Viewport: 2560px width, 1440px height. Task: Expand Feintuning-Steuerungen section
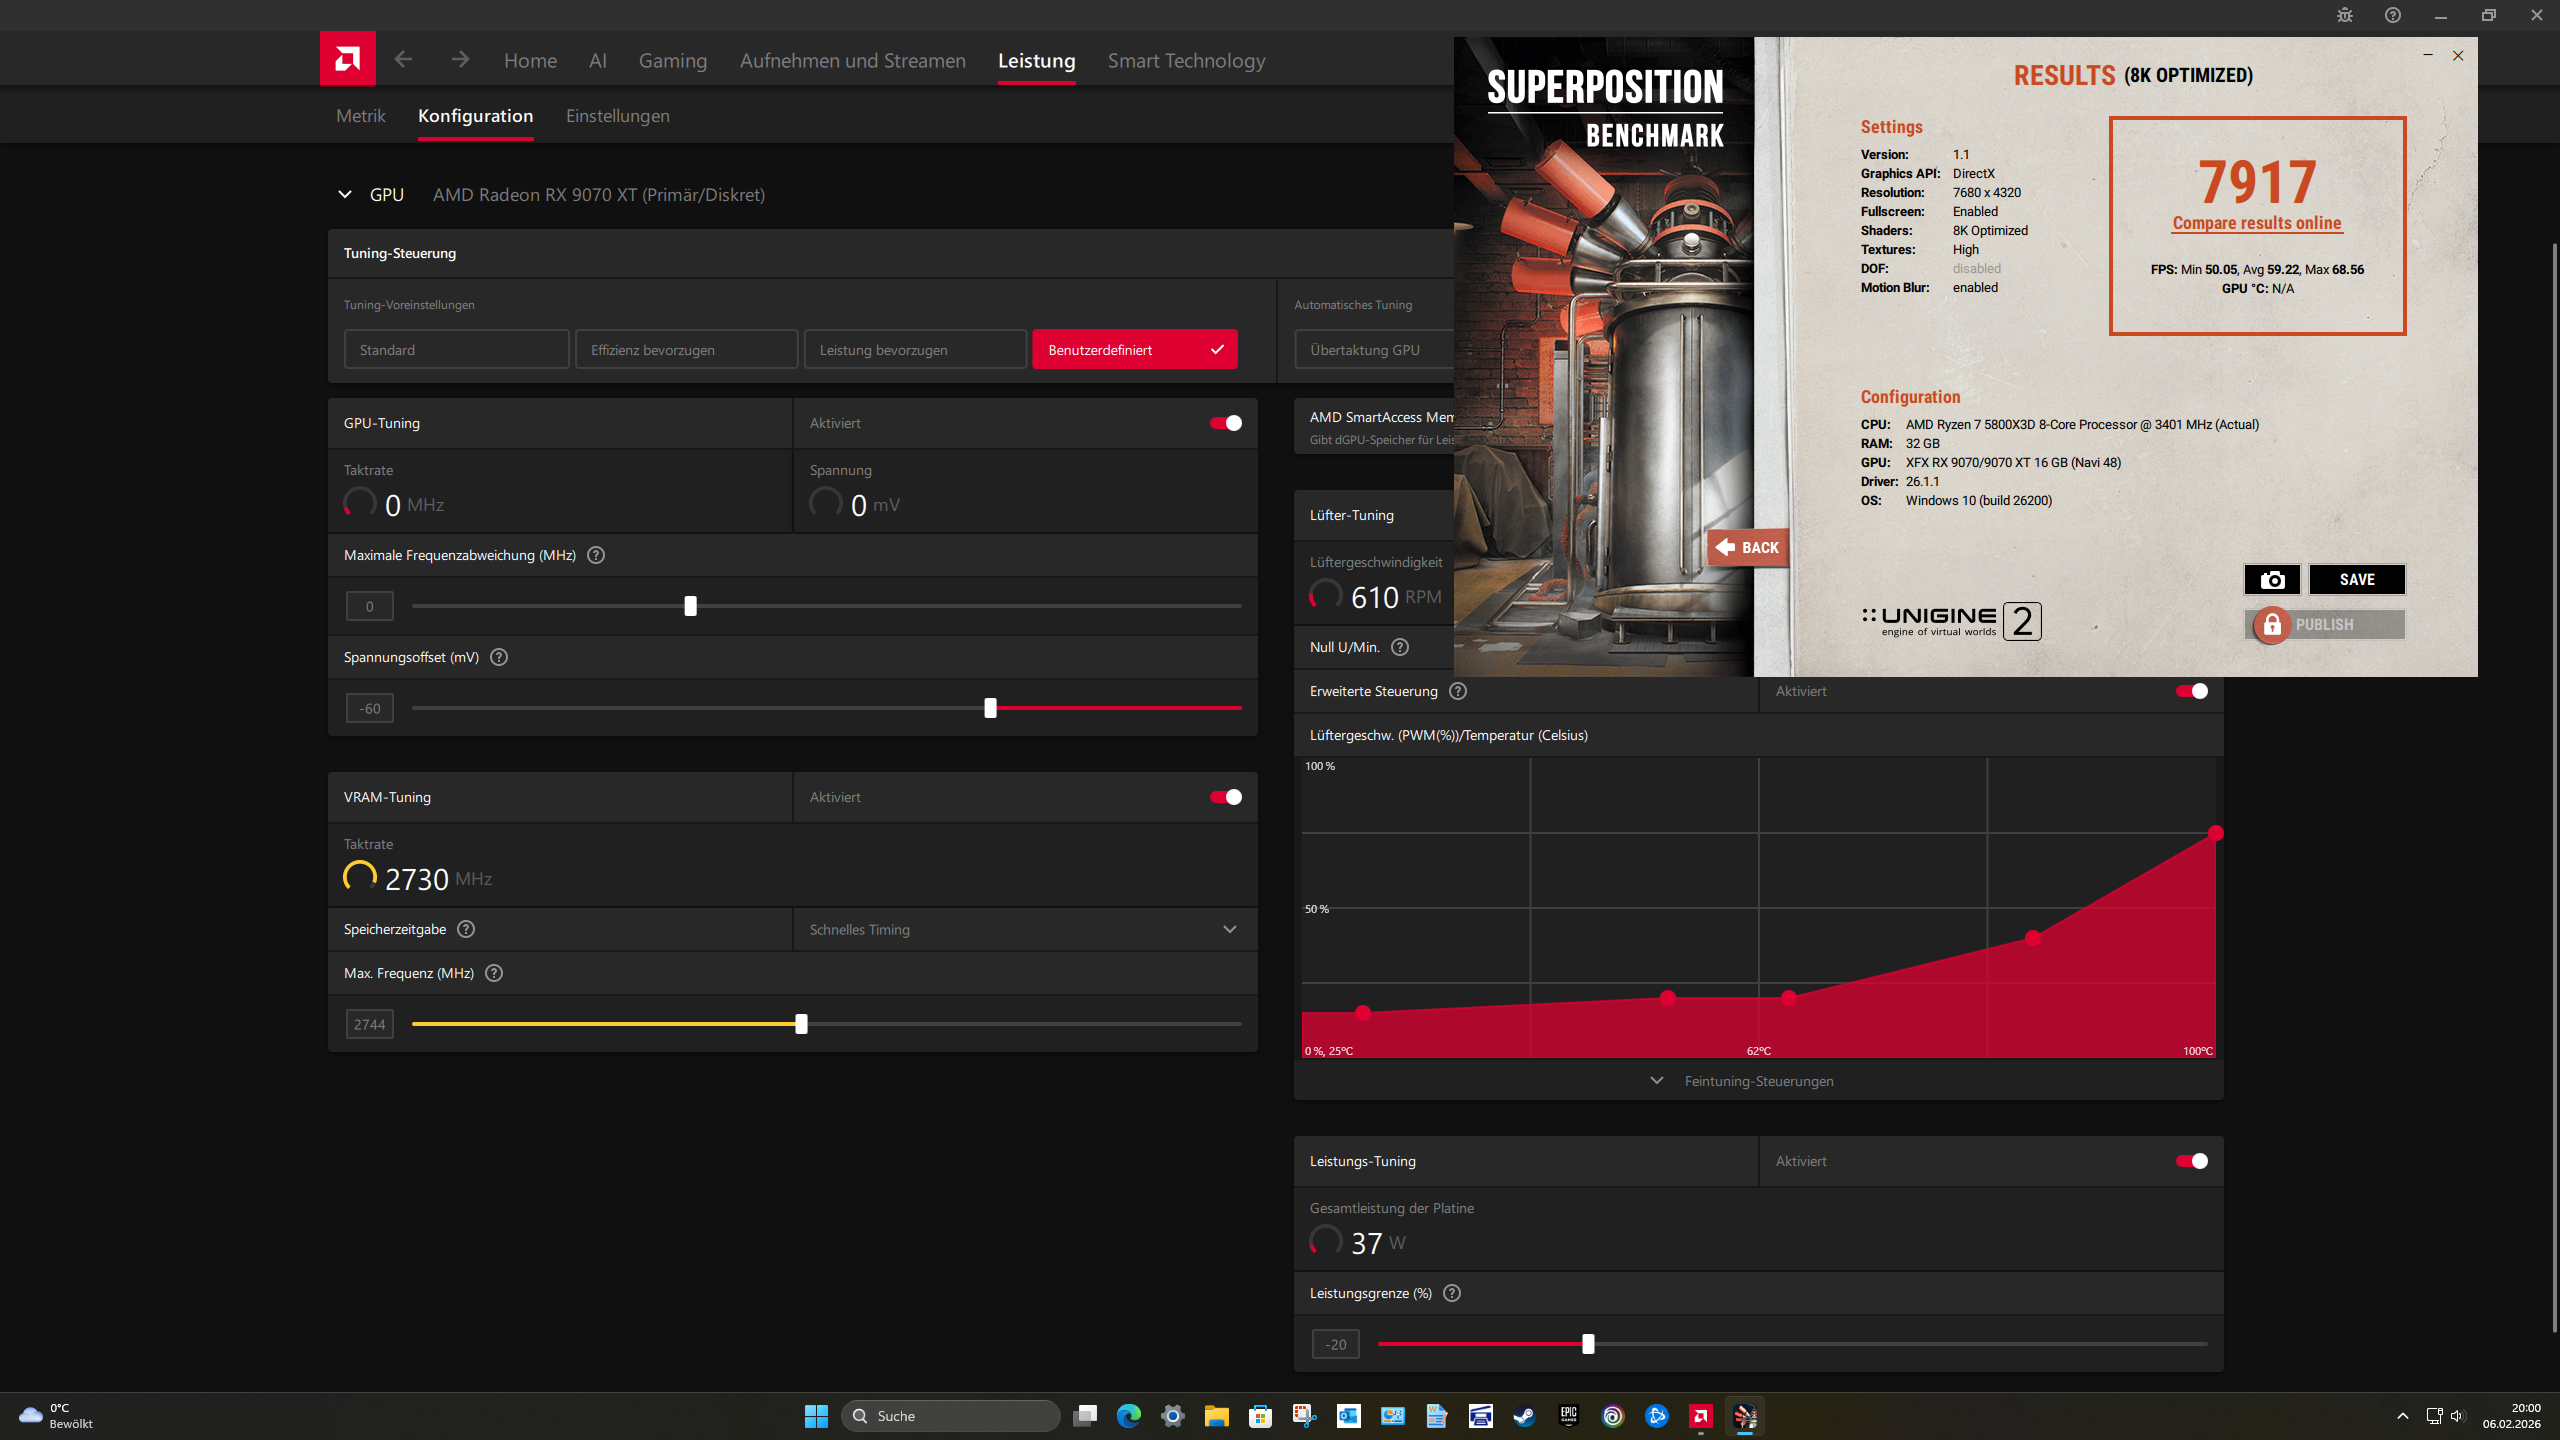pos(1758,1081)
